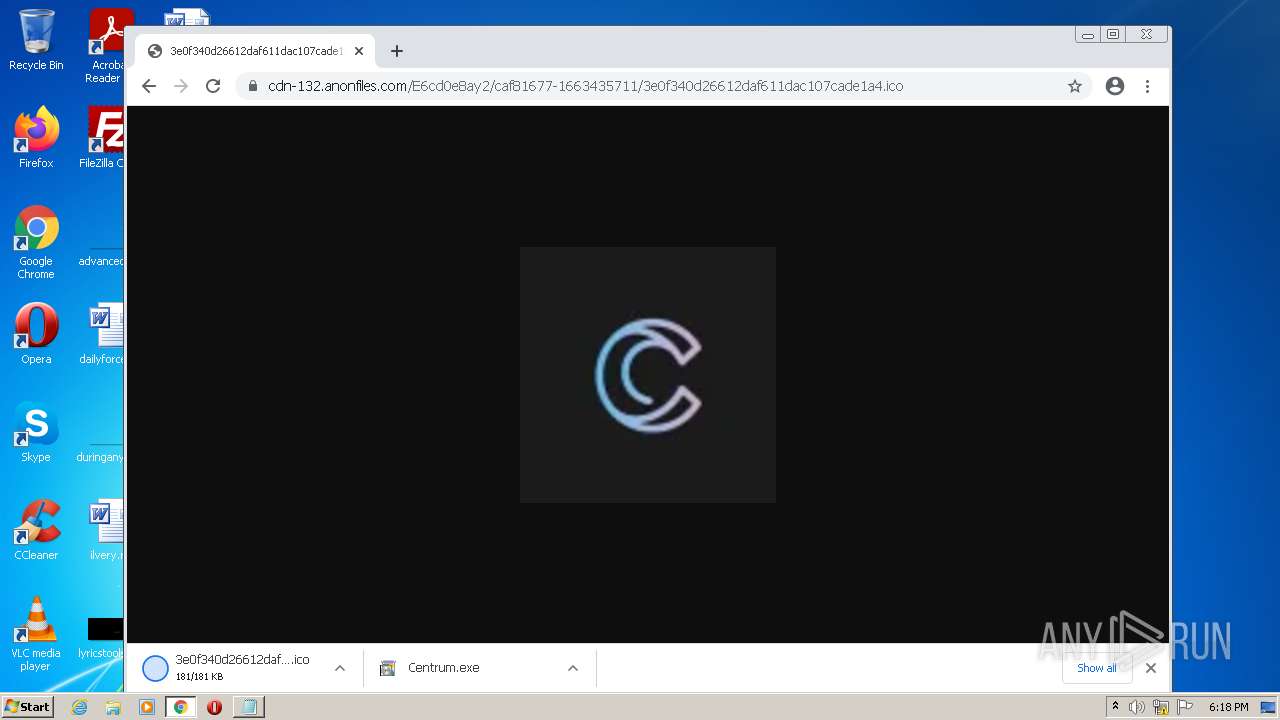This screenshot has width=1280, height=720.
Task: Select the 3e0f340d26612daf611dac107cade1 tab
Action: click(x=254, y=51)
